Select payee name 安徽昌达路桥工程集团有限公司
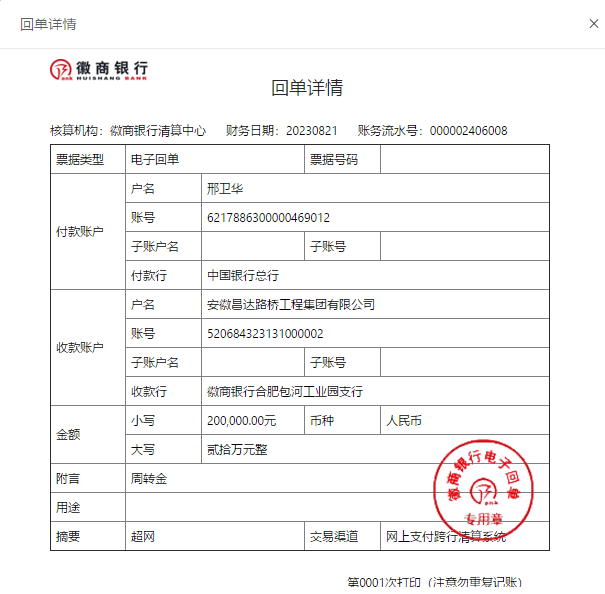 click(291, 304)
